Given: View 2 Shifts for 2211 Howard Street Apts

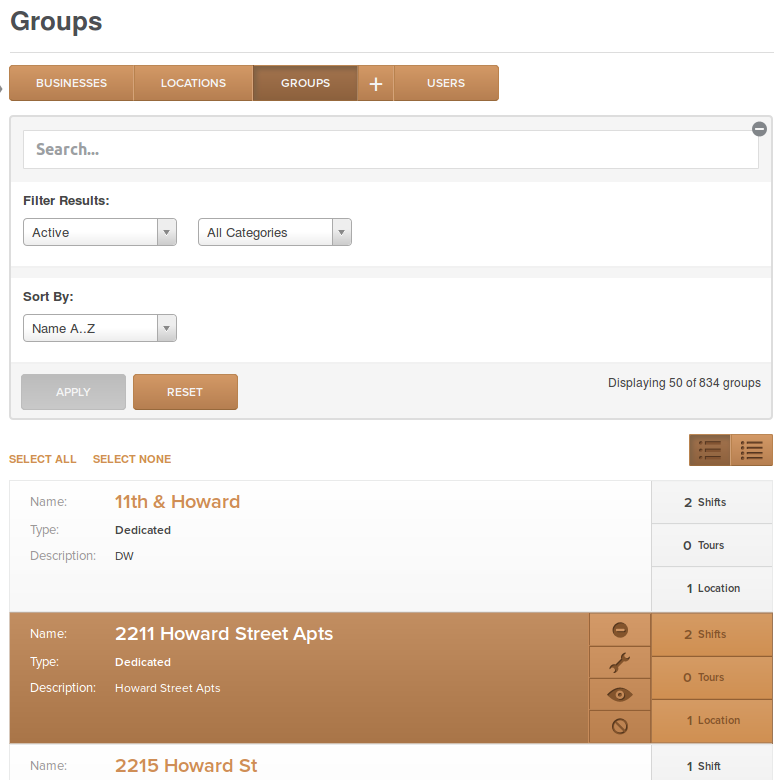Looking at the screenshot, I should (x=712, y=634).
